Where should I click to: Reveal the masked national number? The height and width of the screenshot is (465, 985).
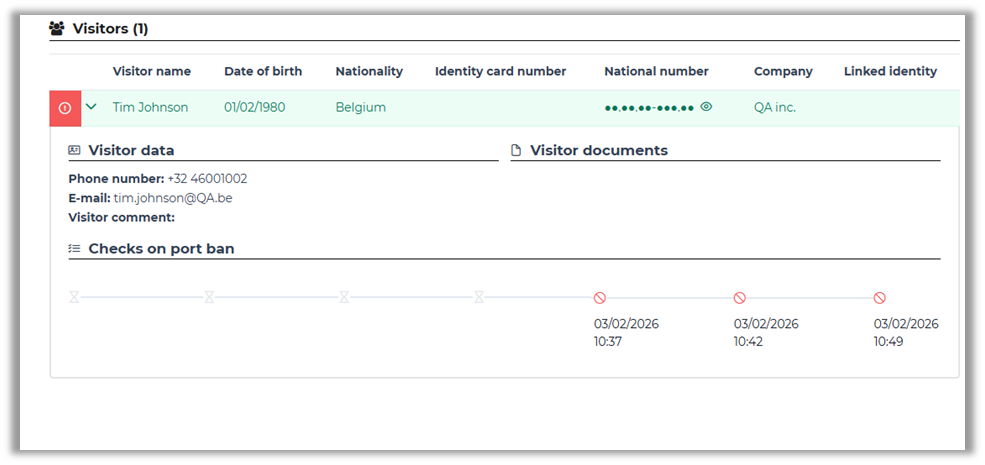click(706, 107)
